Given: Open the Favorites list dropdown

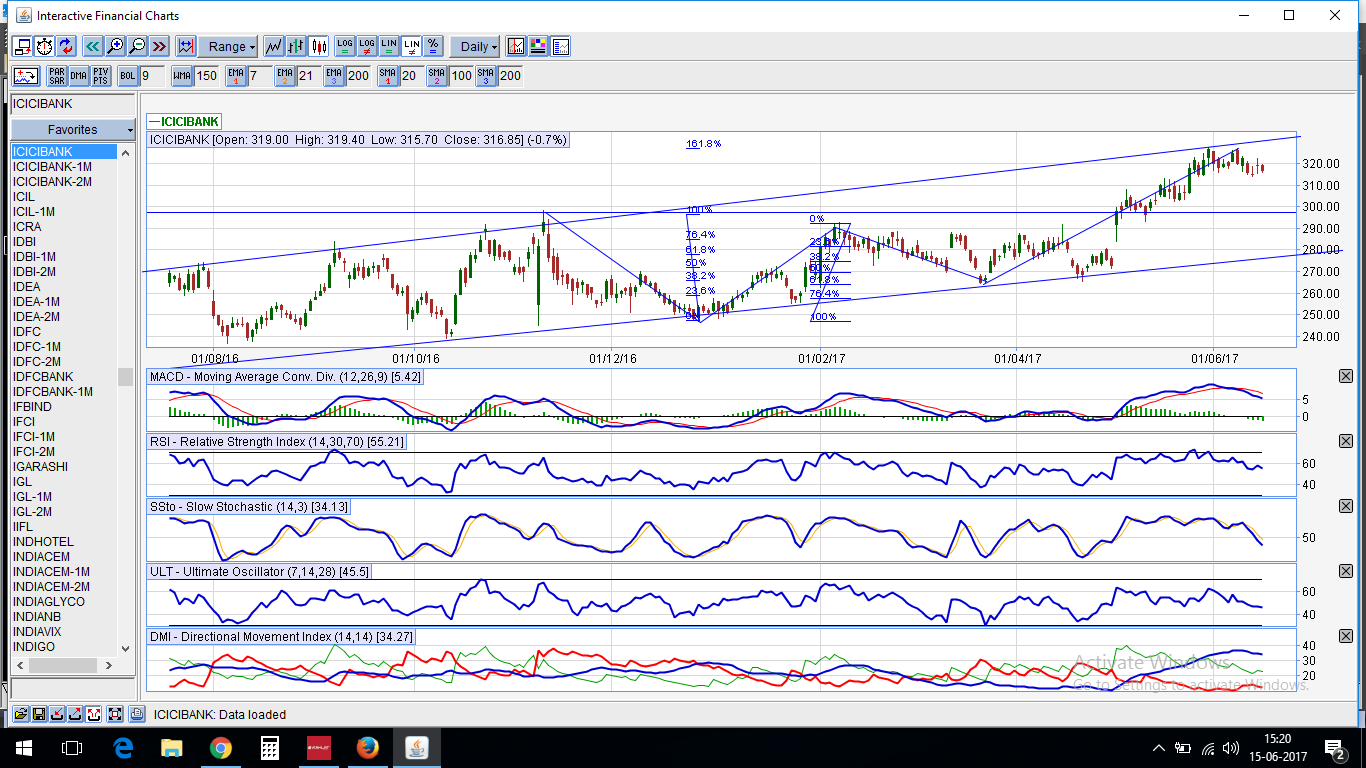Looking at the screenshot, I should pyautogui.click(x=73, y=130).
